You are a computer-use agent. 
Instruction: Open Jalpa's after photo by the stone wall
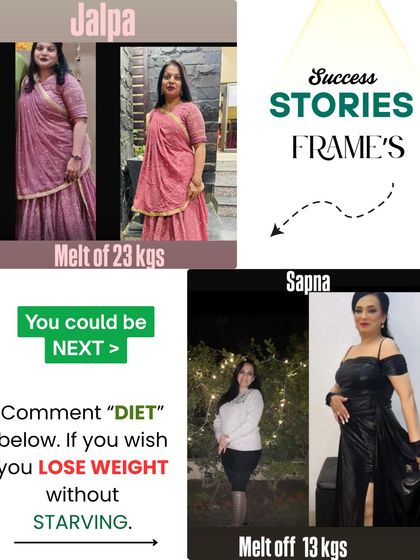pos(178,143)
